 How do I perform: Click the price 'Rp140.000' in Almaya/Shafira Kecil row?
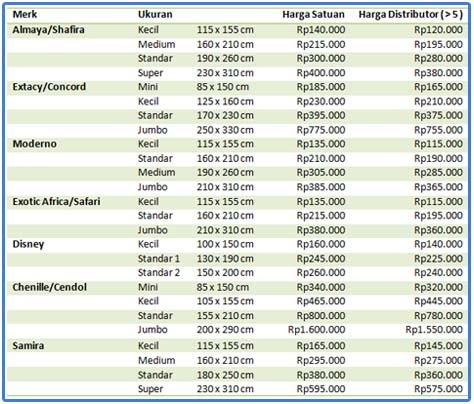tap(321, 30)
